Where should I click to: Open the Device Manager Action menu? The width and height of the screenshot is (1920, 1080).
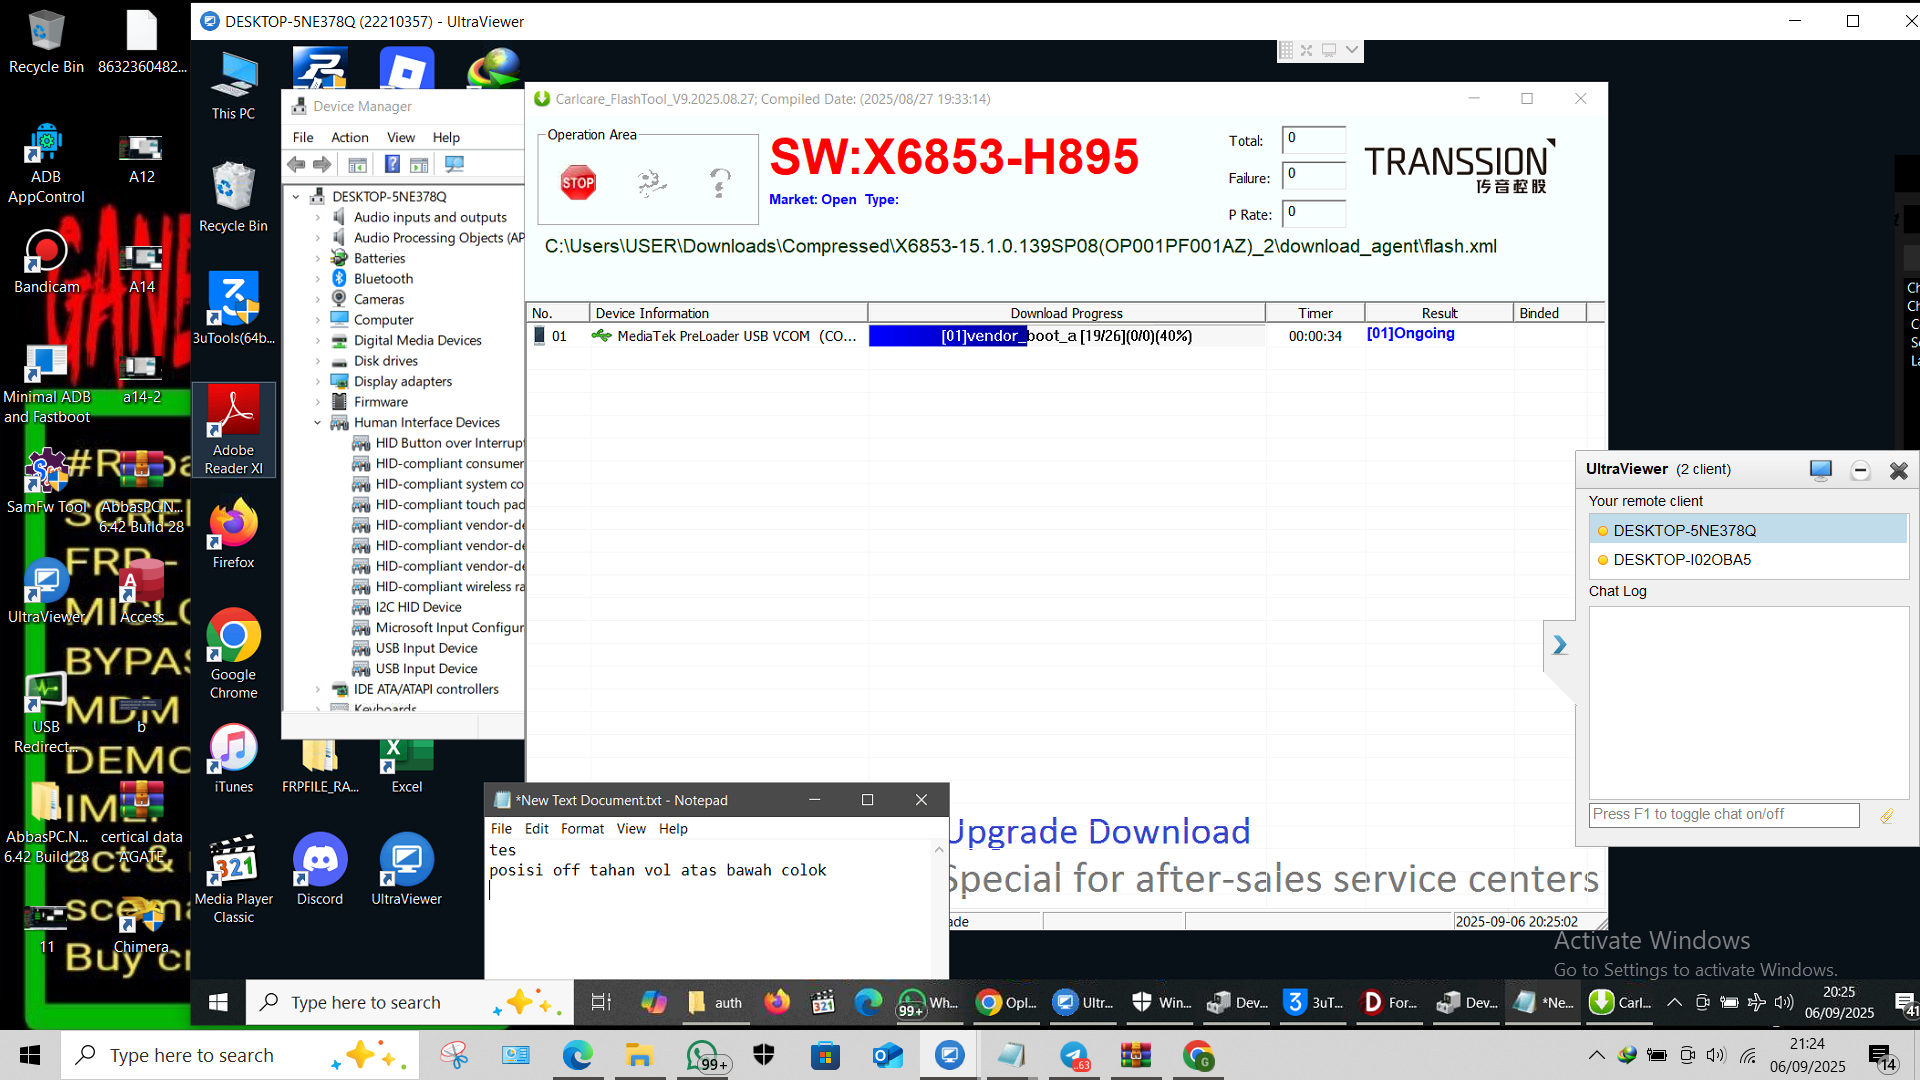(x=349, y=138)
